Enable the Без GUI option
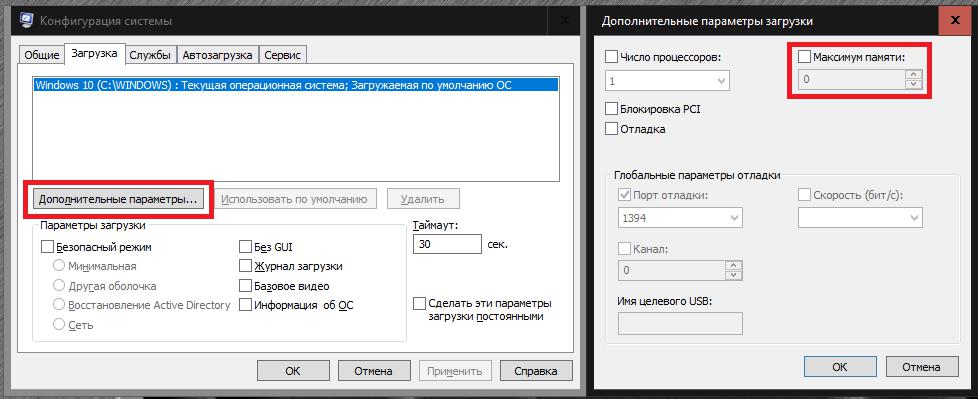Screen dimensions: 978x399 [245, 247]
